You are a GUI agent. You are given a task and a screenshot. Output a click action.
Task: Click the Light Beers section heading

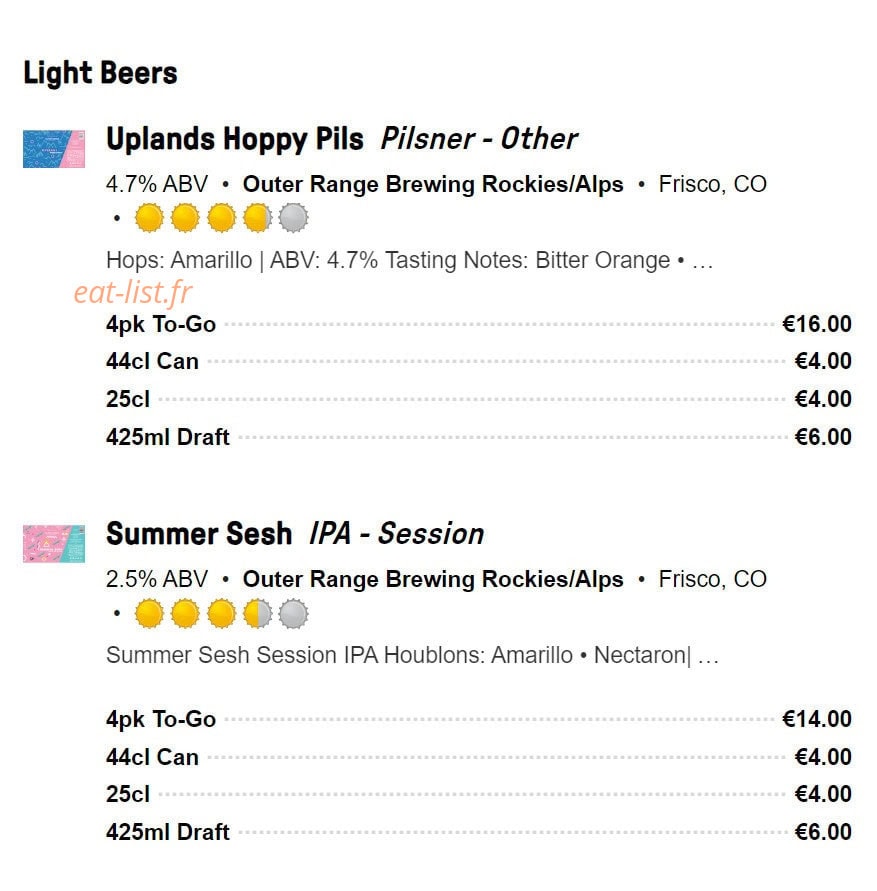101,73
